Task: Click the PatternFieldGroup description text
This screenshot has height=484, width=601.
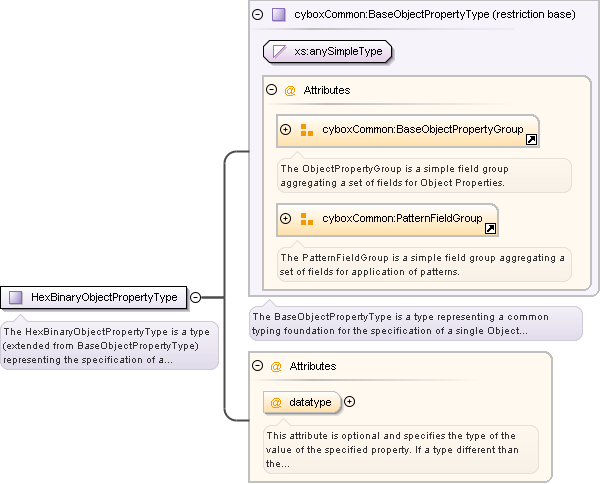Action: point(421,264)
